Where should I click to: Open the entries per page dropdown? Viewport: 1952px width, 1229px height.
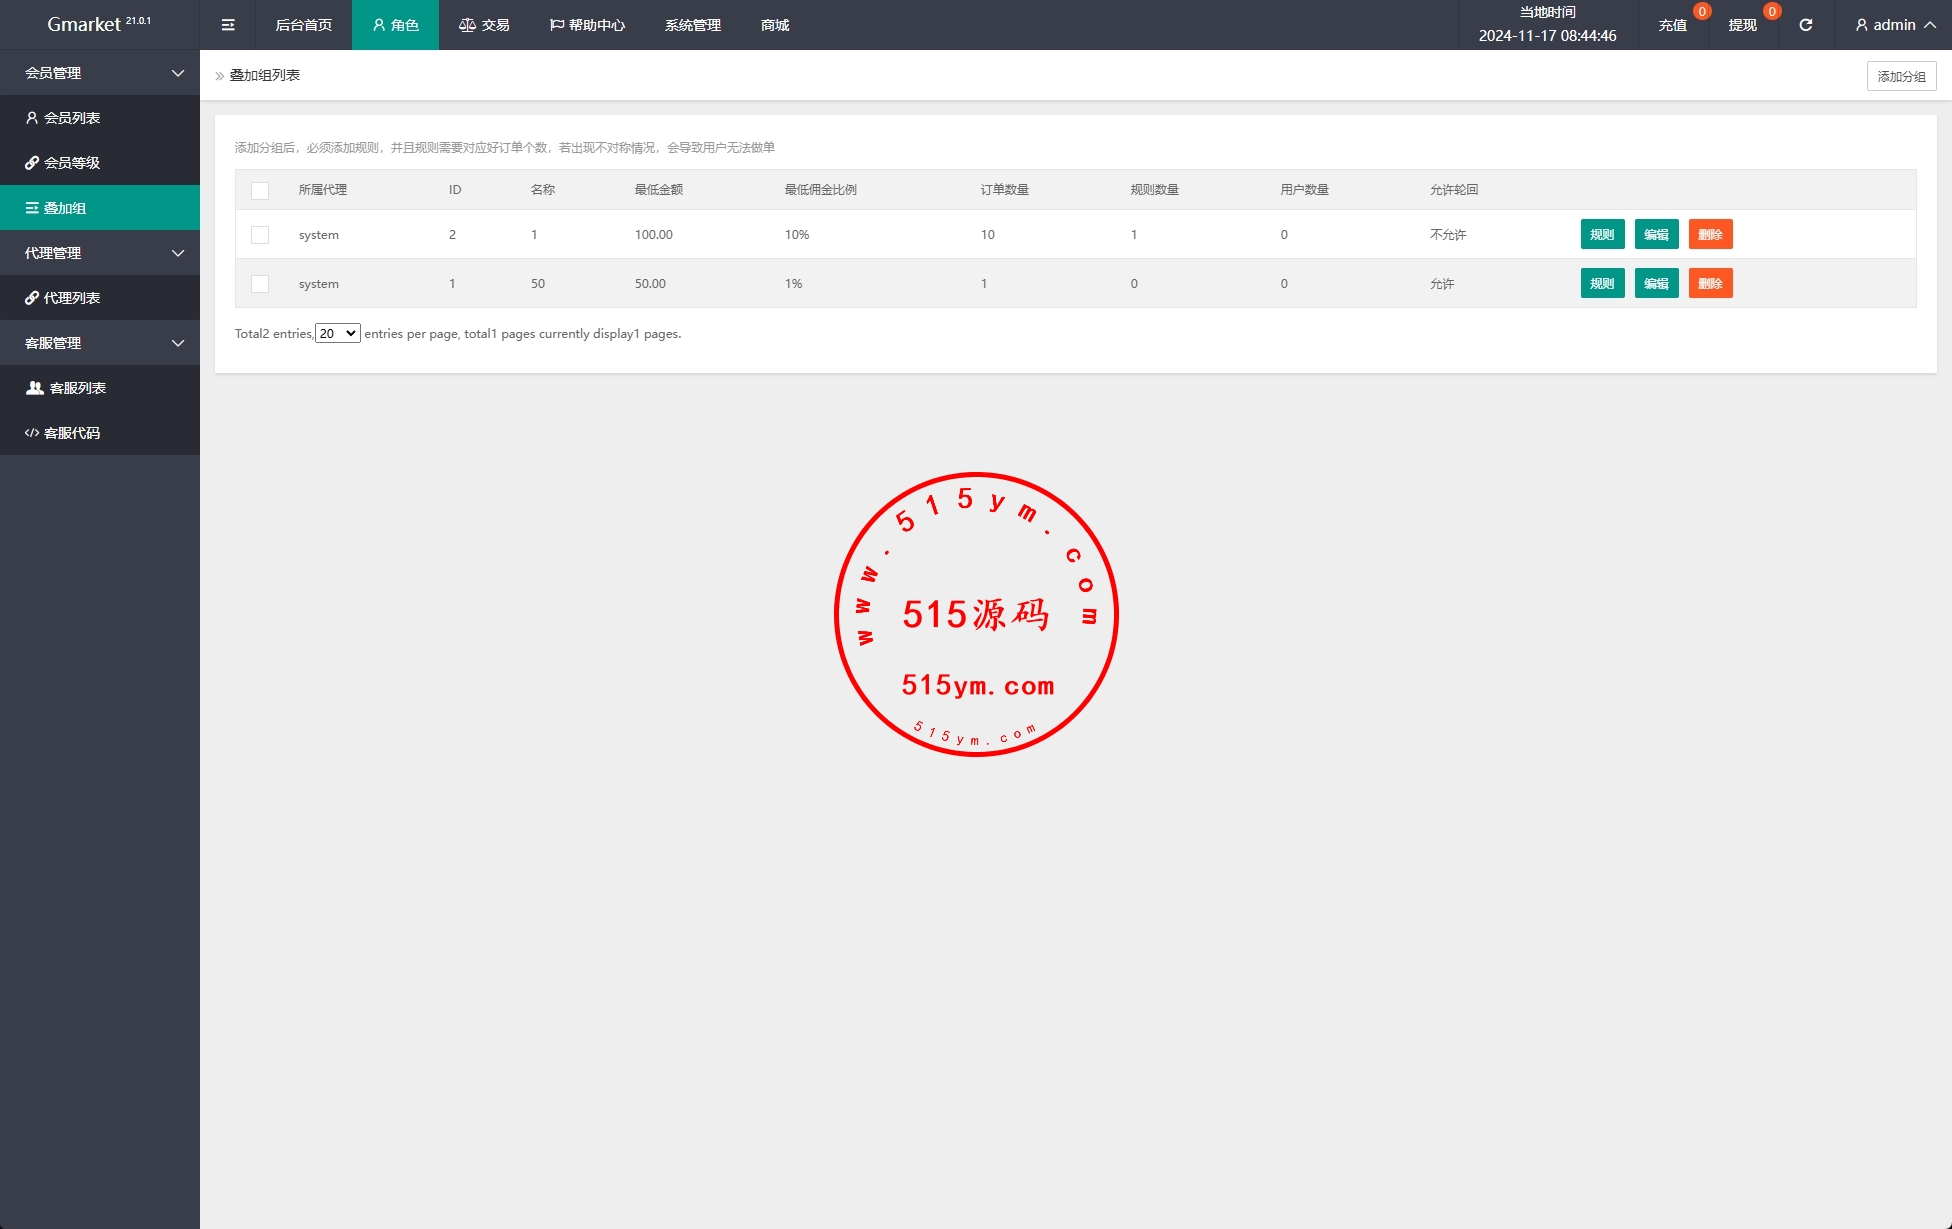[337, 334]
